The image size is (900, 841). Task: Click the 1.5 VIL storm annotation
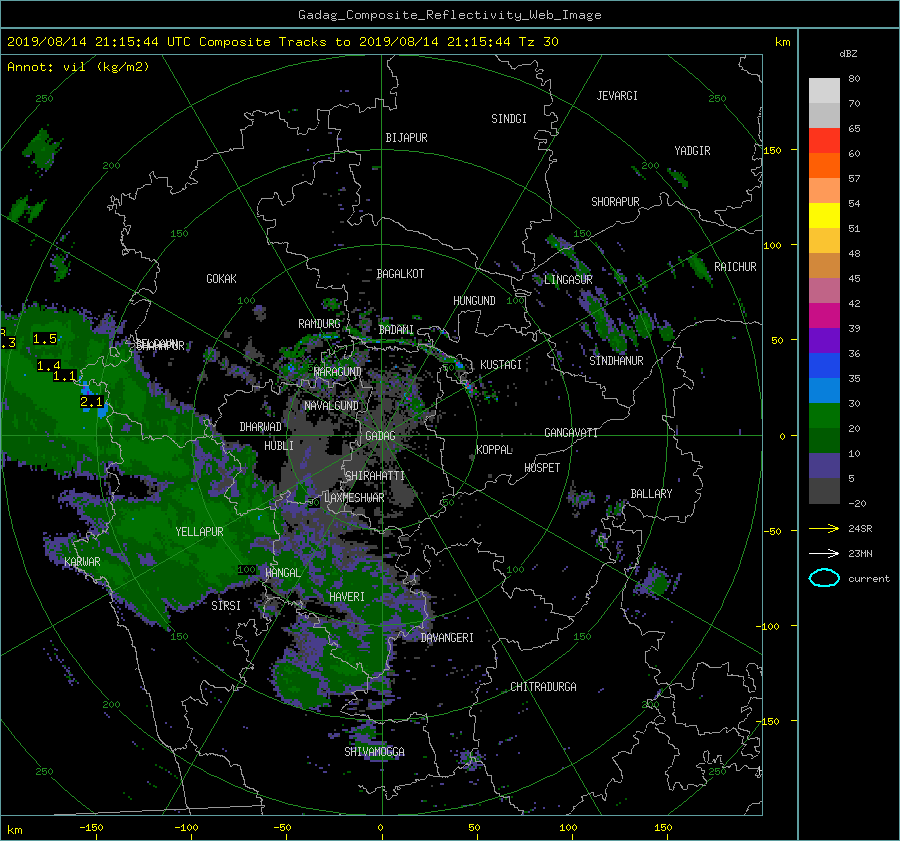[x=45, y=339]
